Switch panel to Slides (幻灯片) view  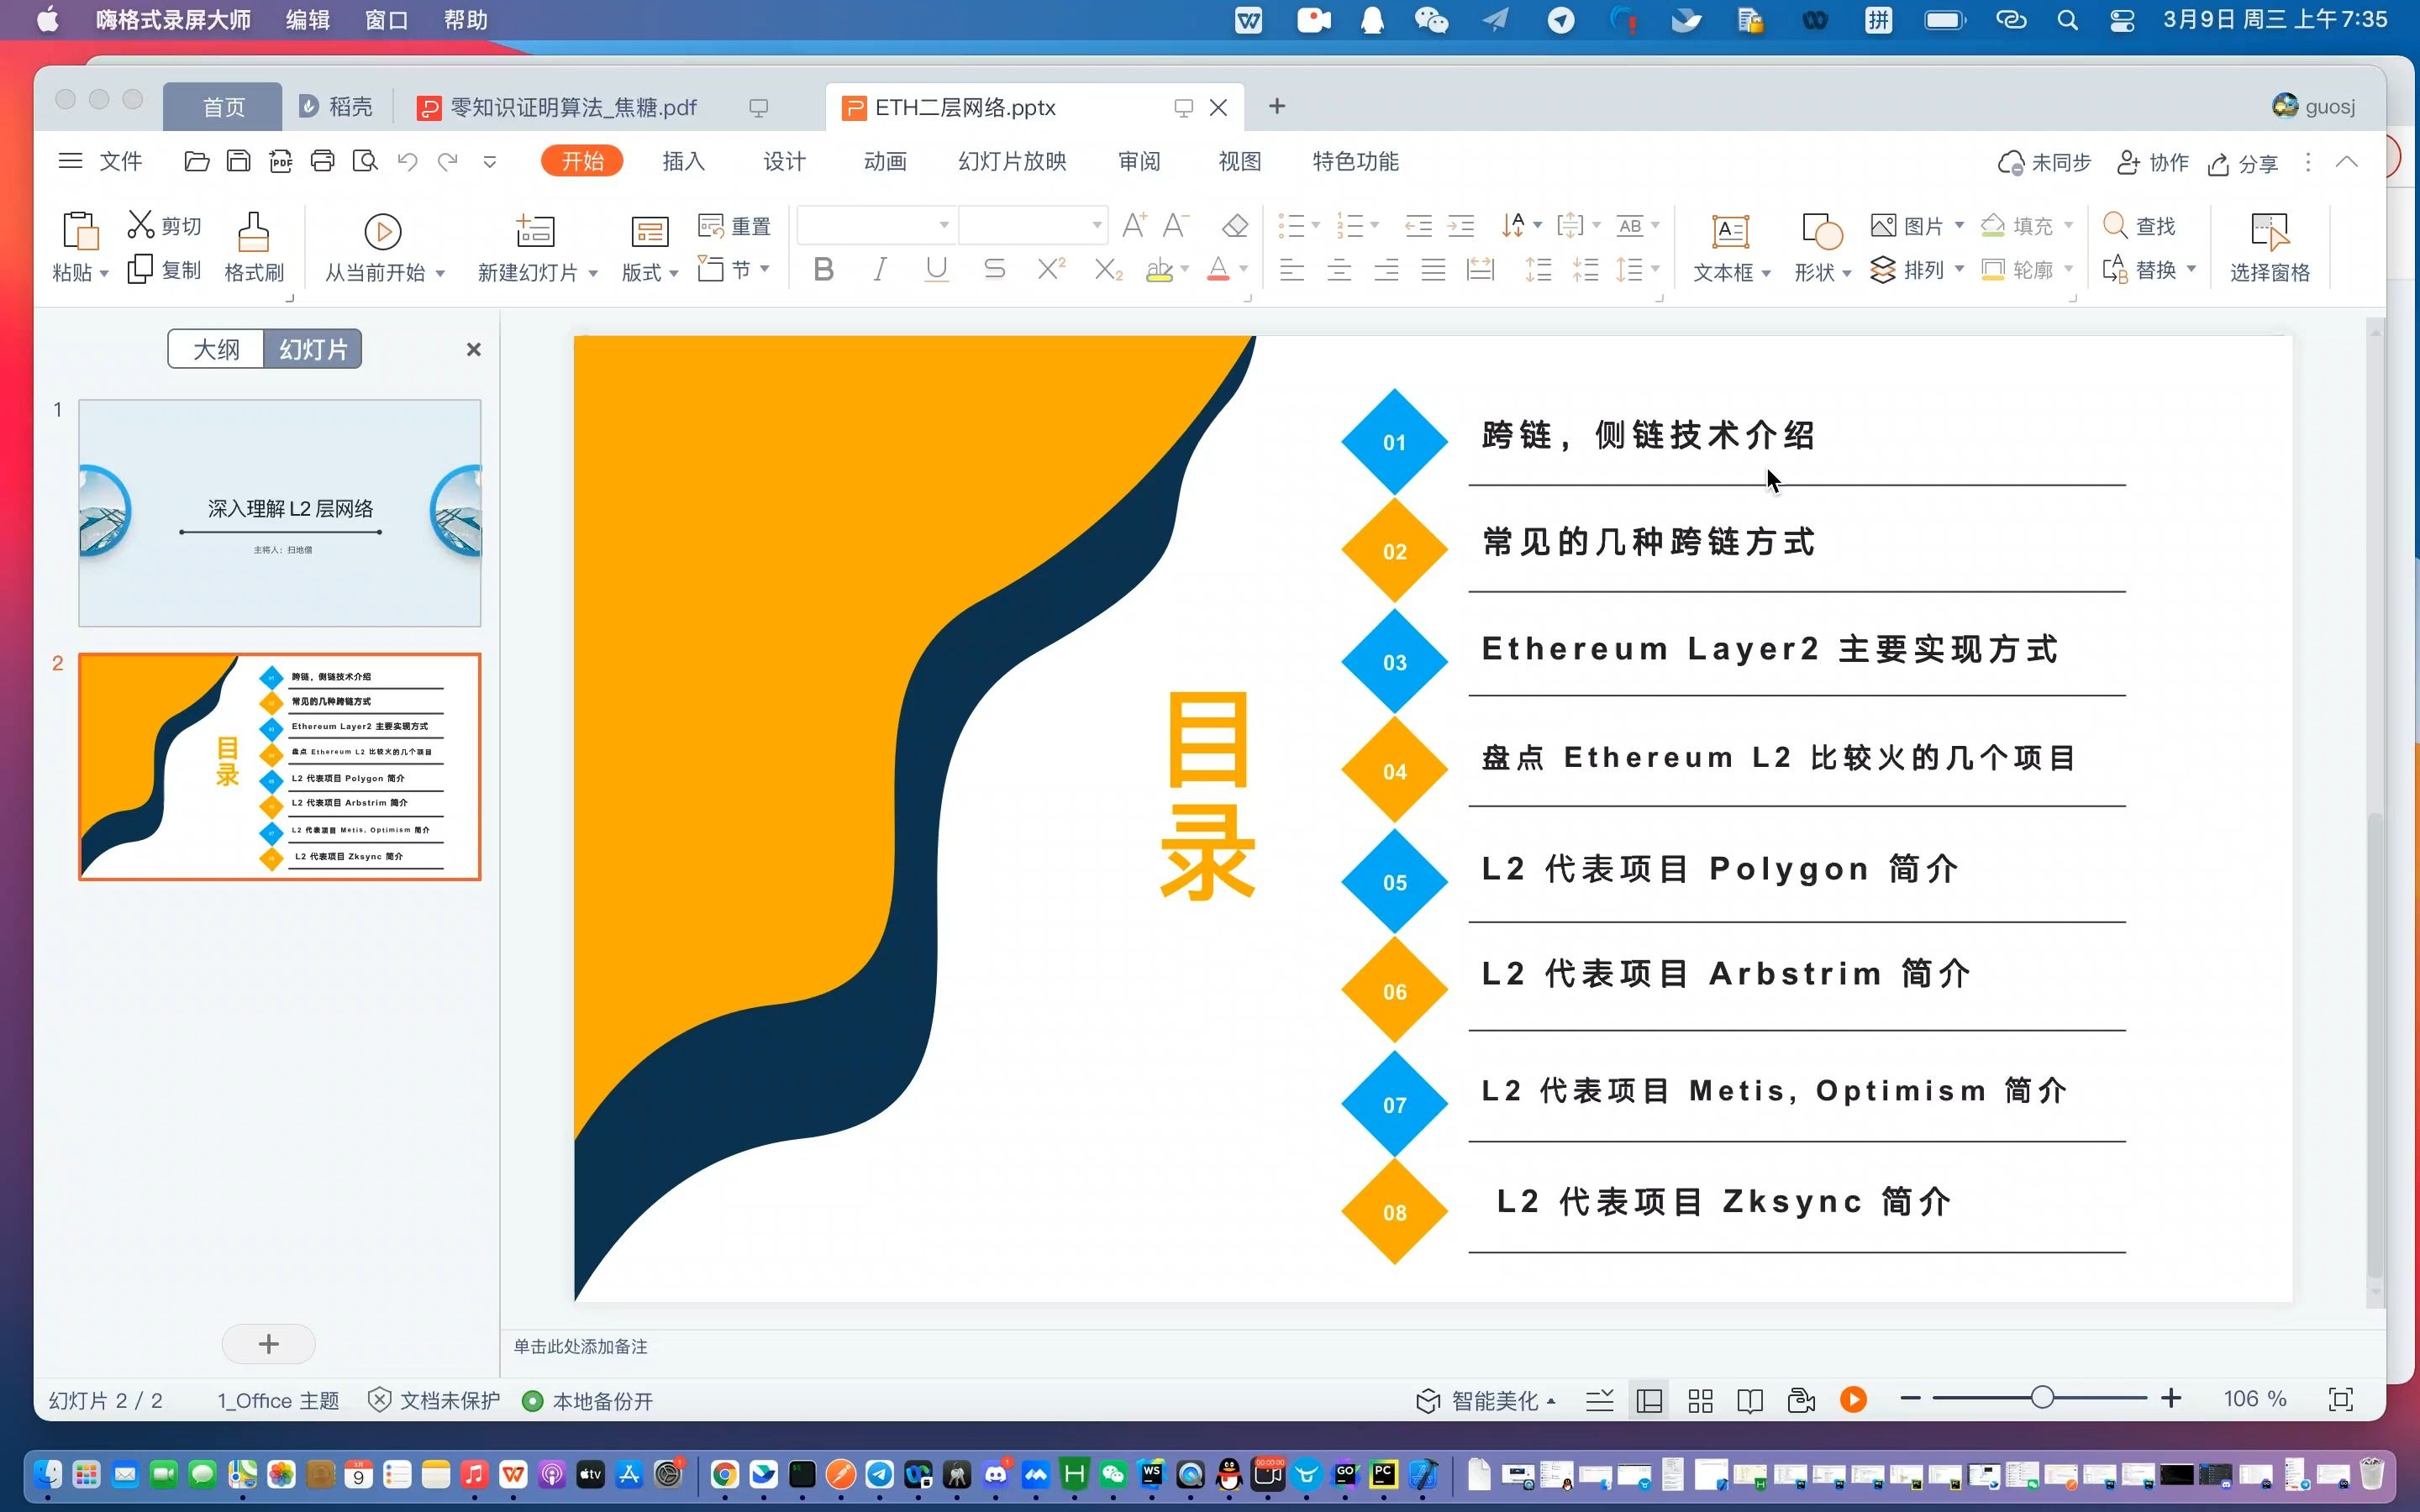313,349
